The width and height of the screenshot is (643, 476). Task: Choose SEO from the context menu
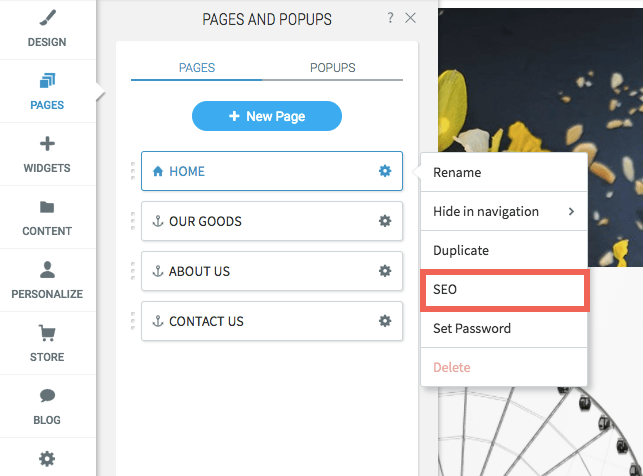[x=504, y=289]
